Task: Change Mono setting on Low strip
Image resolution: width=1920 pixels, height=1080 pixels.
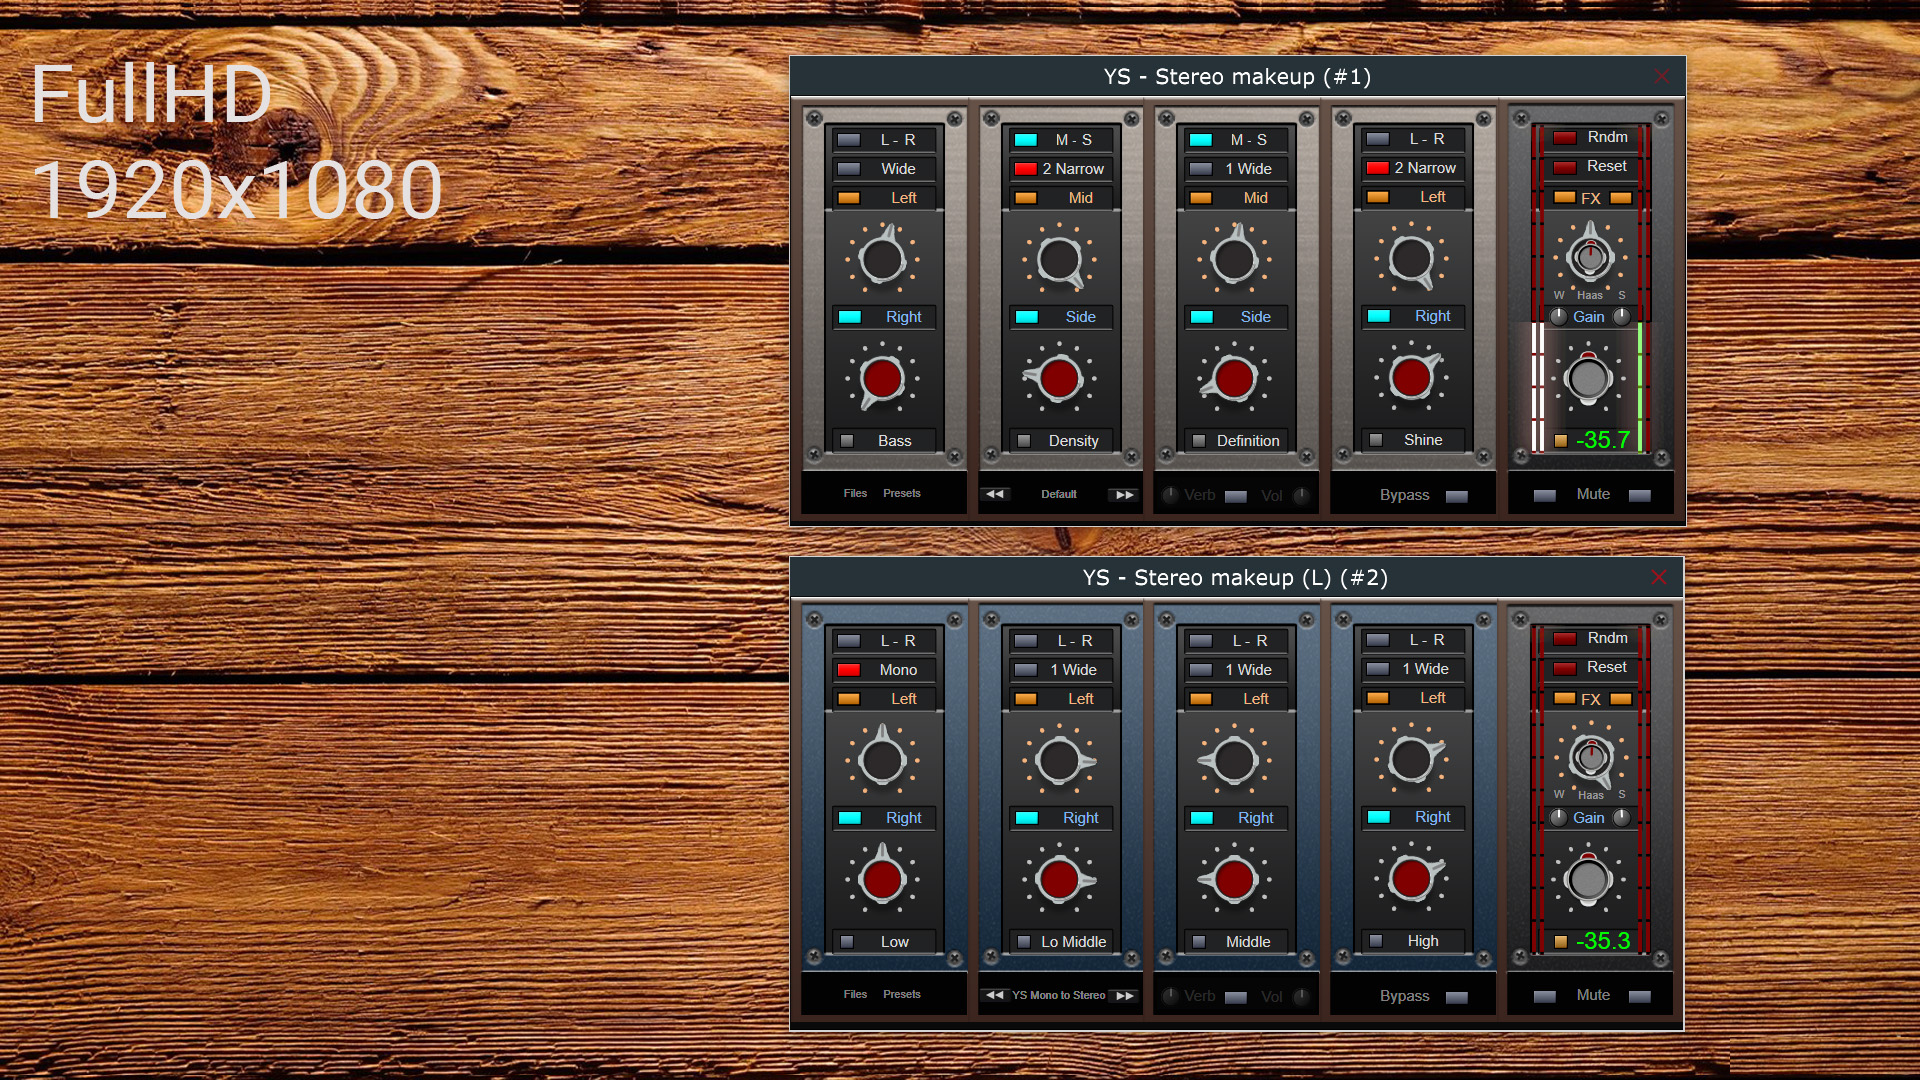Action: [x=884, y=670]
